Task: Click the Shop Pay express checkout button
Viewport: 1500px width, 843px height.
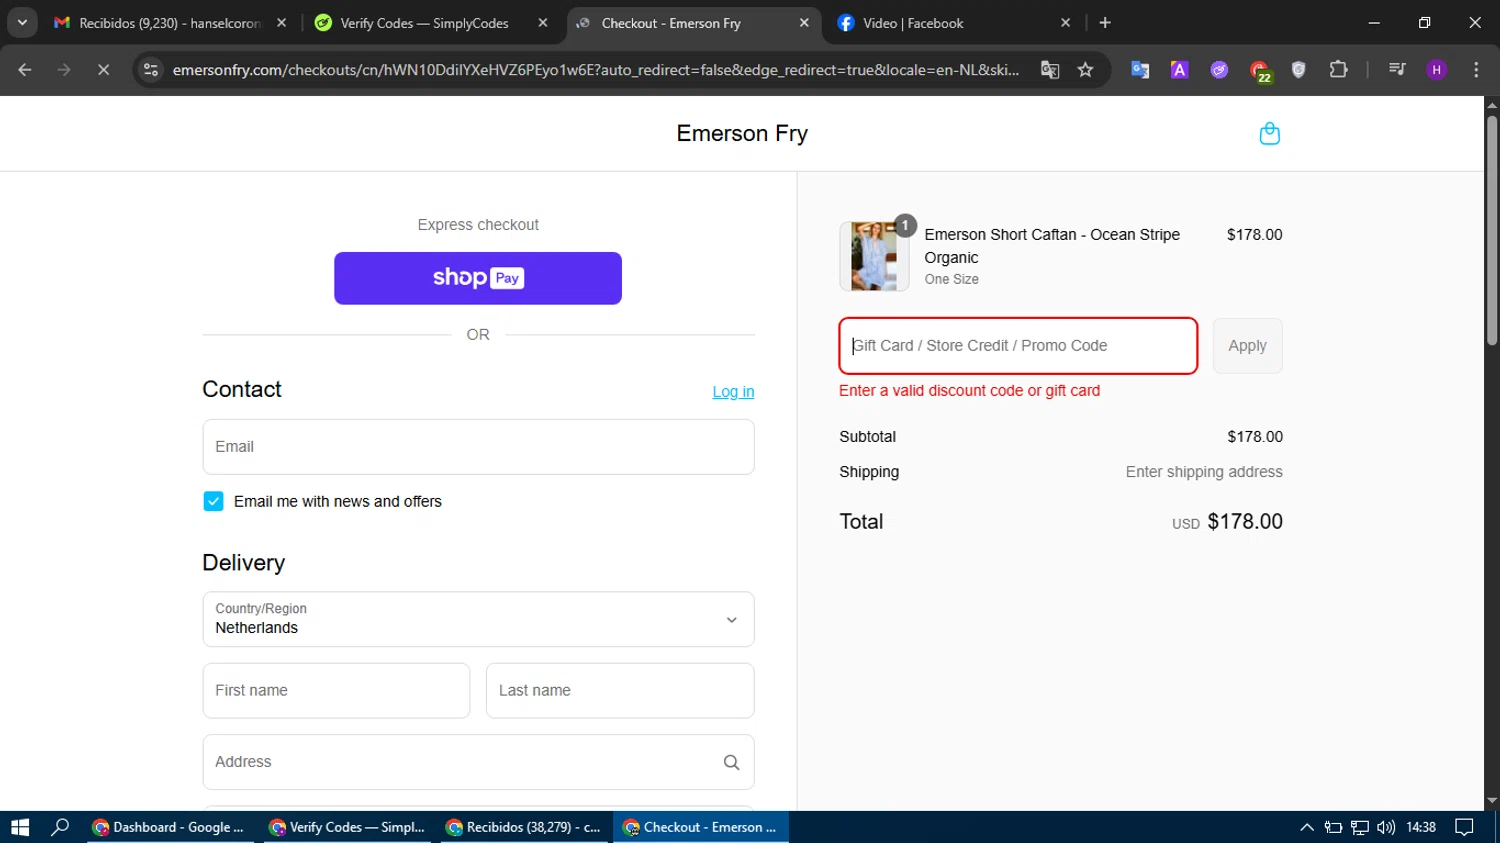Action: [478, 278]
